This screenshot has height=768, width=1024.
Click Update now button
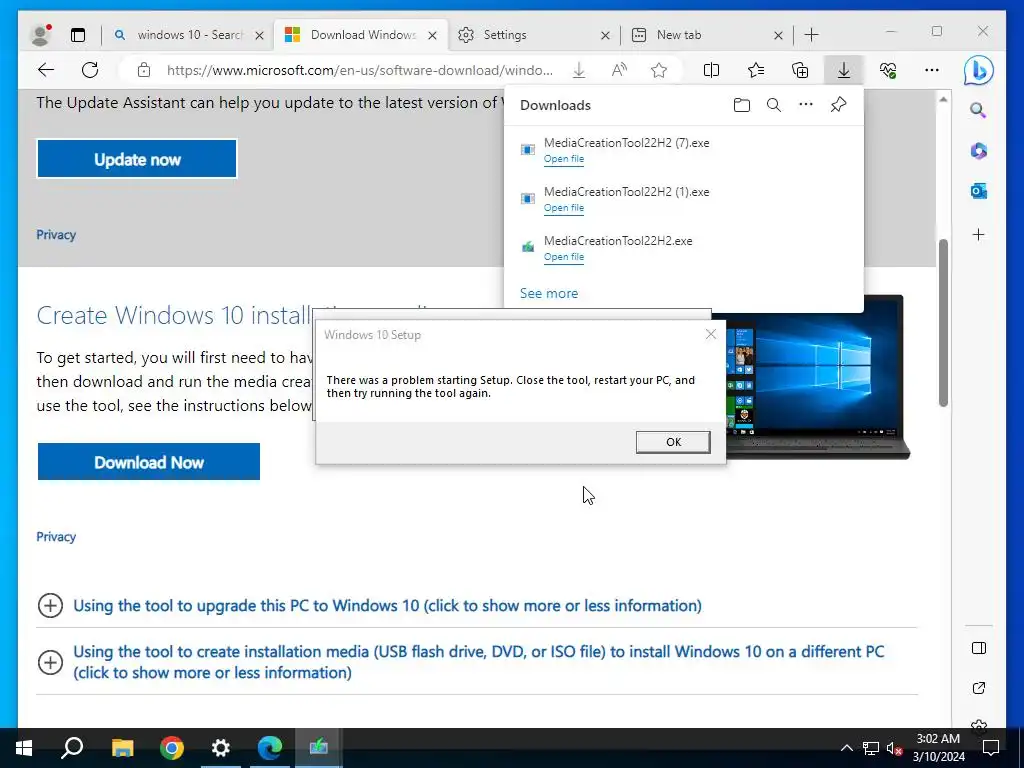click(137, 159)
